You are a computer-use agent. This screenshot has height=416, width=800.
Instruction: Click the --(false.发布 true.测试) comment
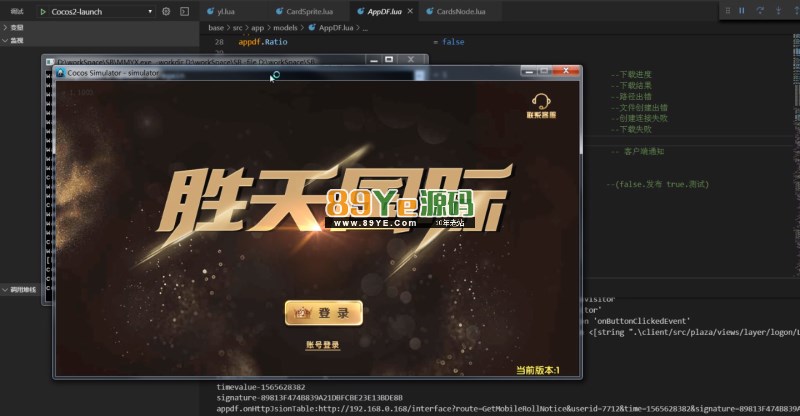click(x=657, y=184)
